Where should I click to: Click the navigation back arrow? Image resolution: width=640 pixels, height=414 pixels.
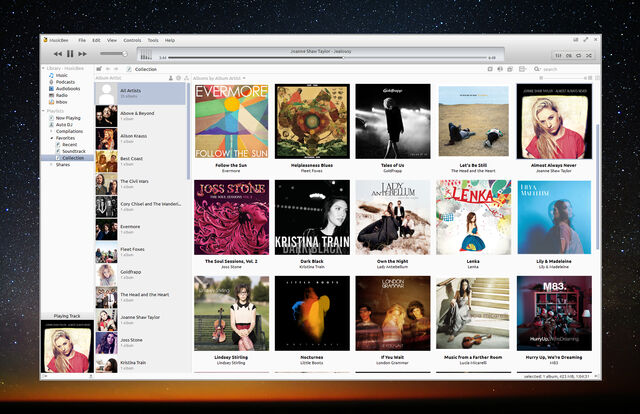(x=108, y=69)
